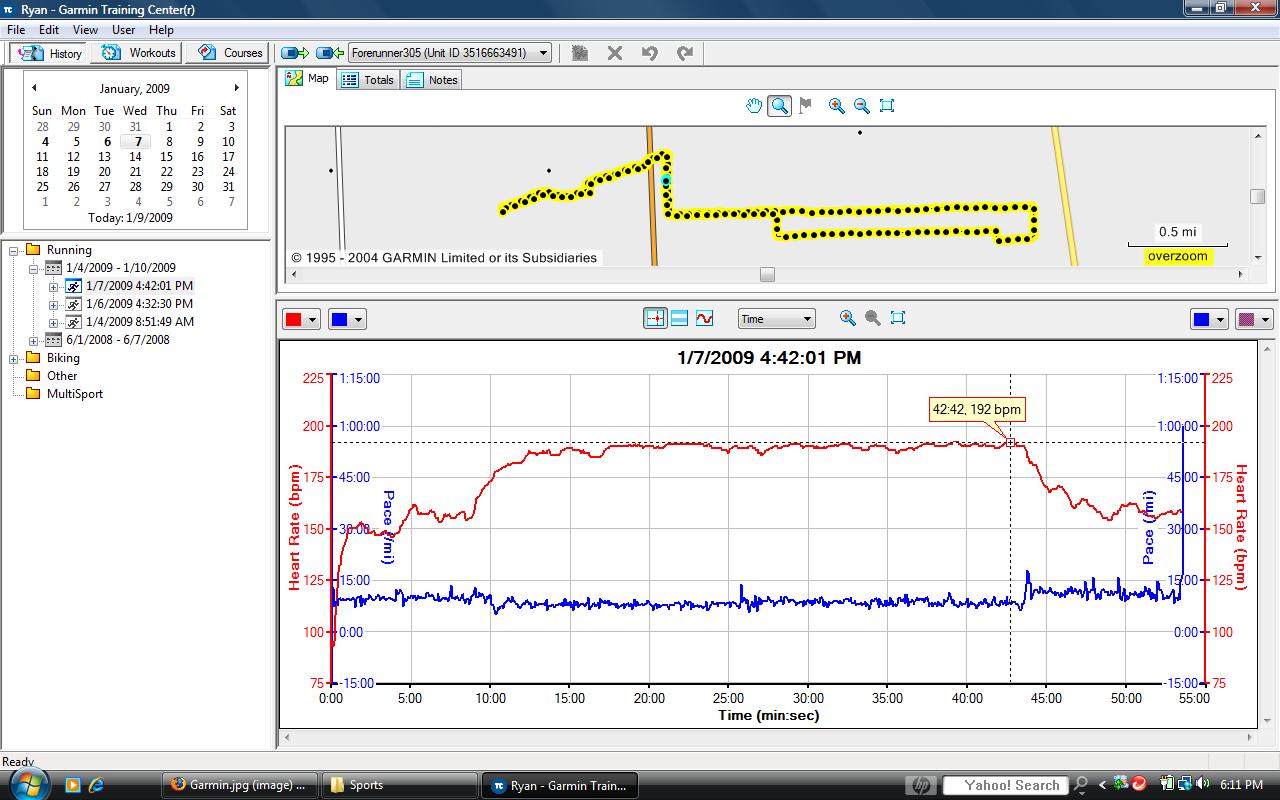Image resolution: width=1280 pixels, height=800 pixels.
Task: Expand the Biking folder
Action: coord(15,358)
